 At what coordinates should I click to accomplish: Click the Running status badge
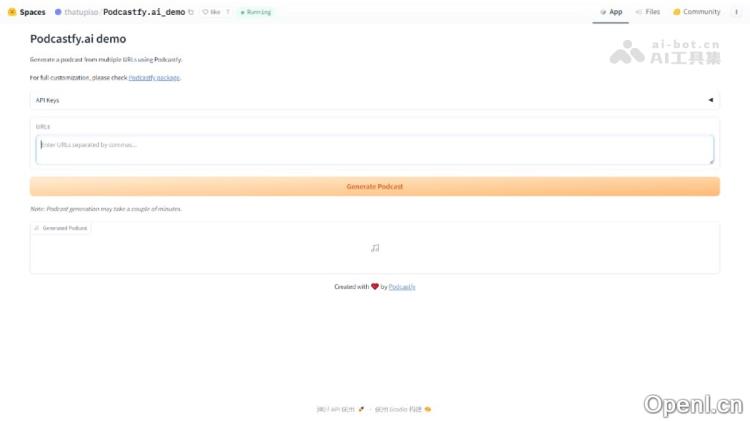coord(256,12)
